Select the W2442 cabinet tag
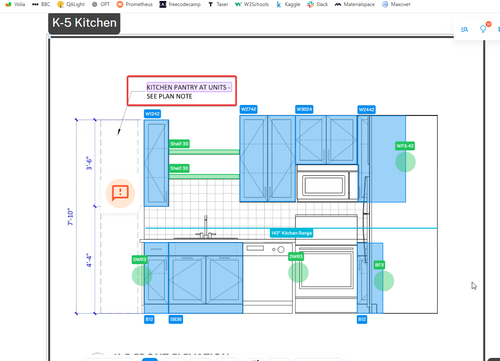500x361 pixels. coord(366,110)
